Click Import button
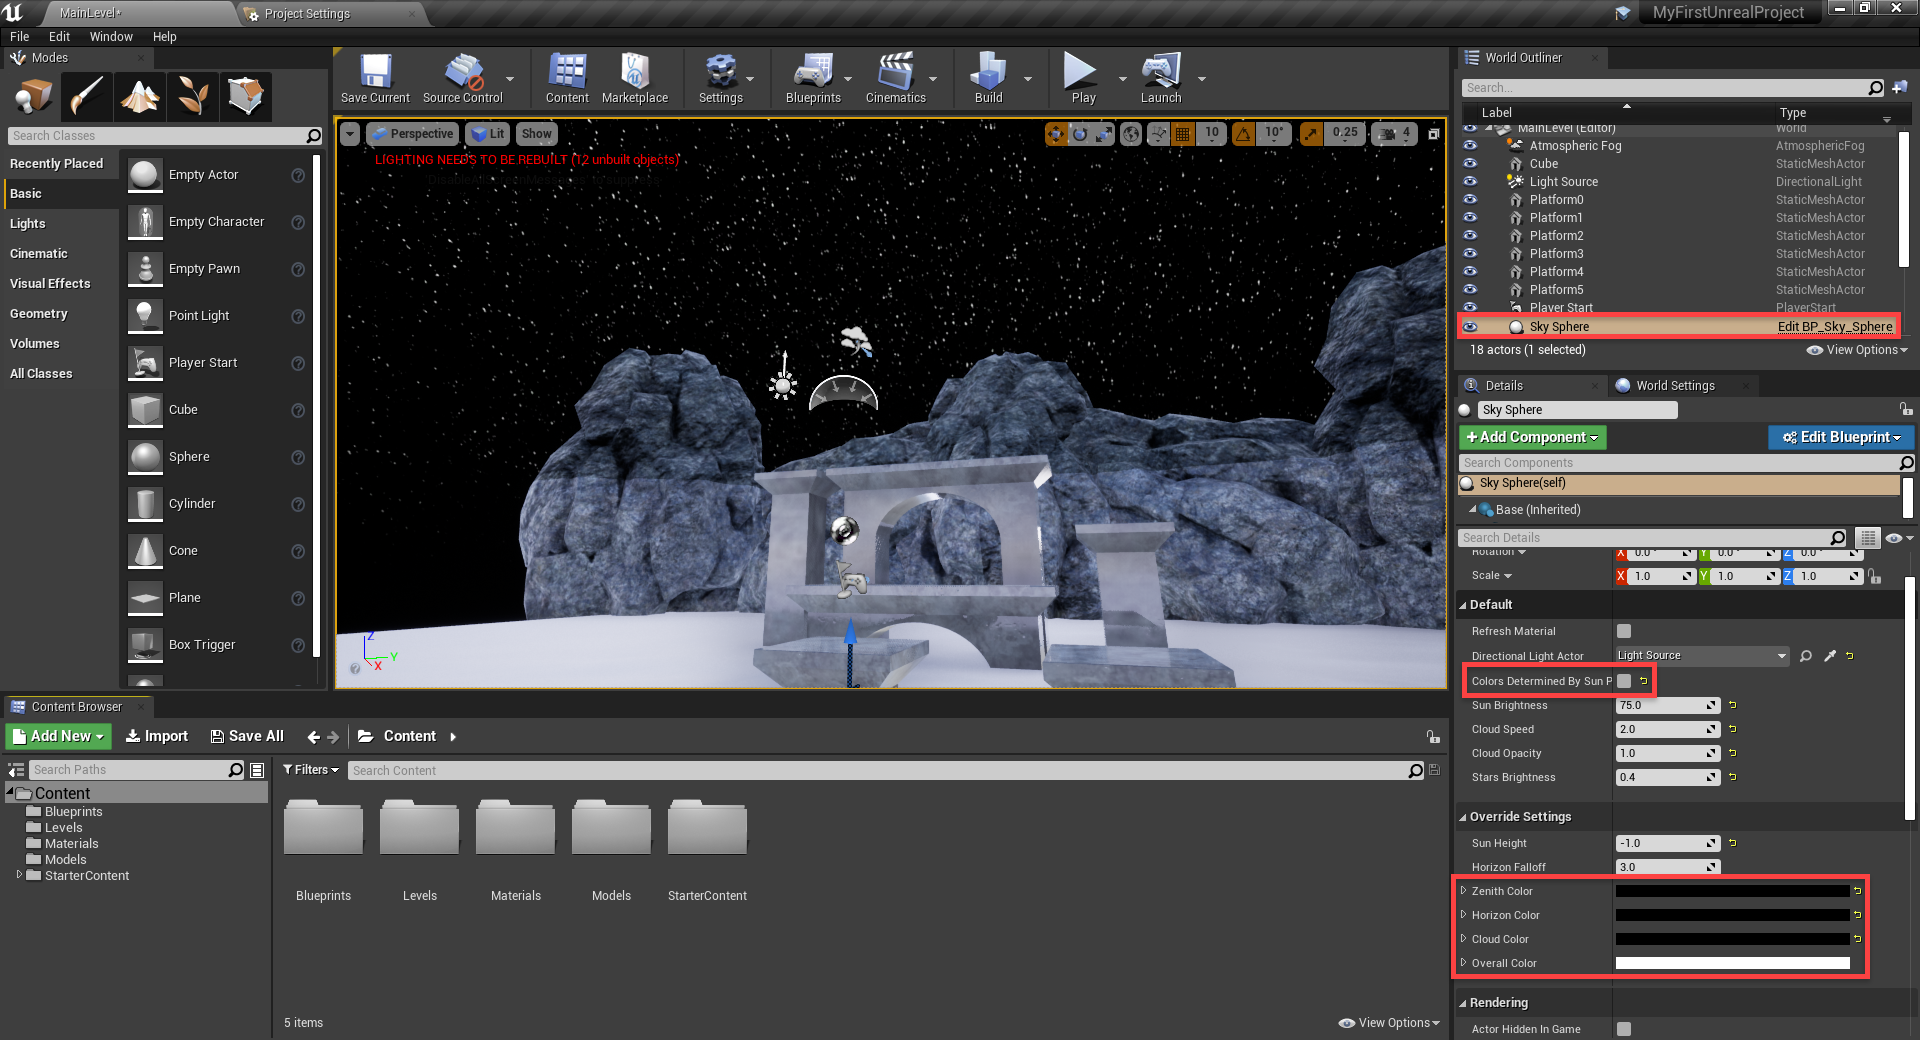1920x1040 pixels. click(157, 736)
